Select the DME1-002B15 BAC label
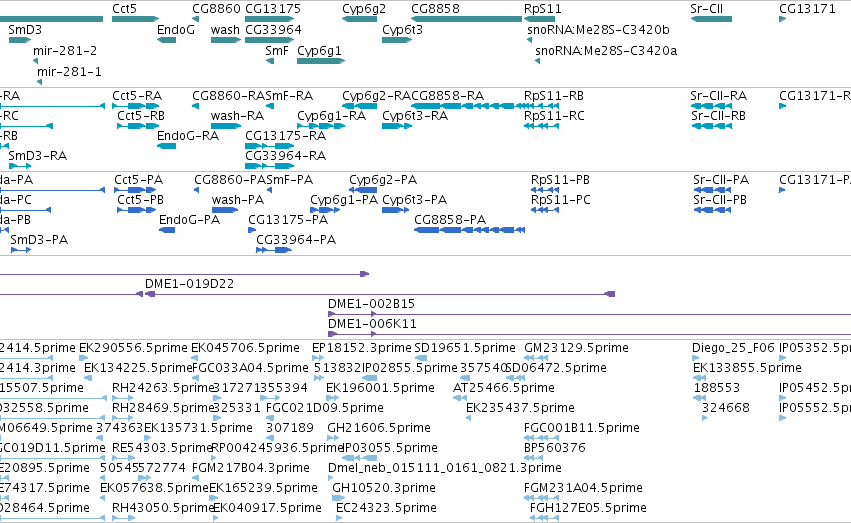The image size is (851, 523). 372,304
